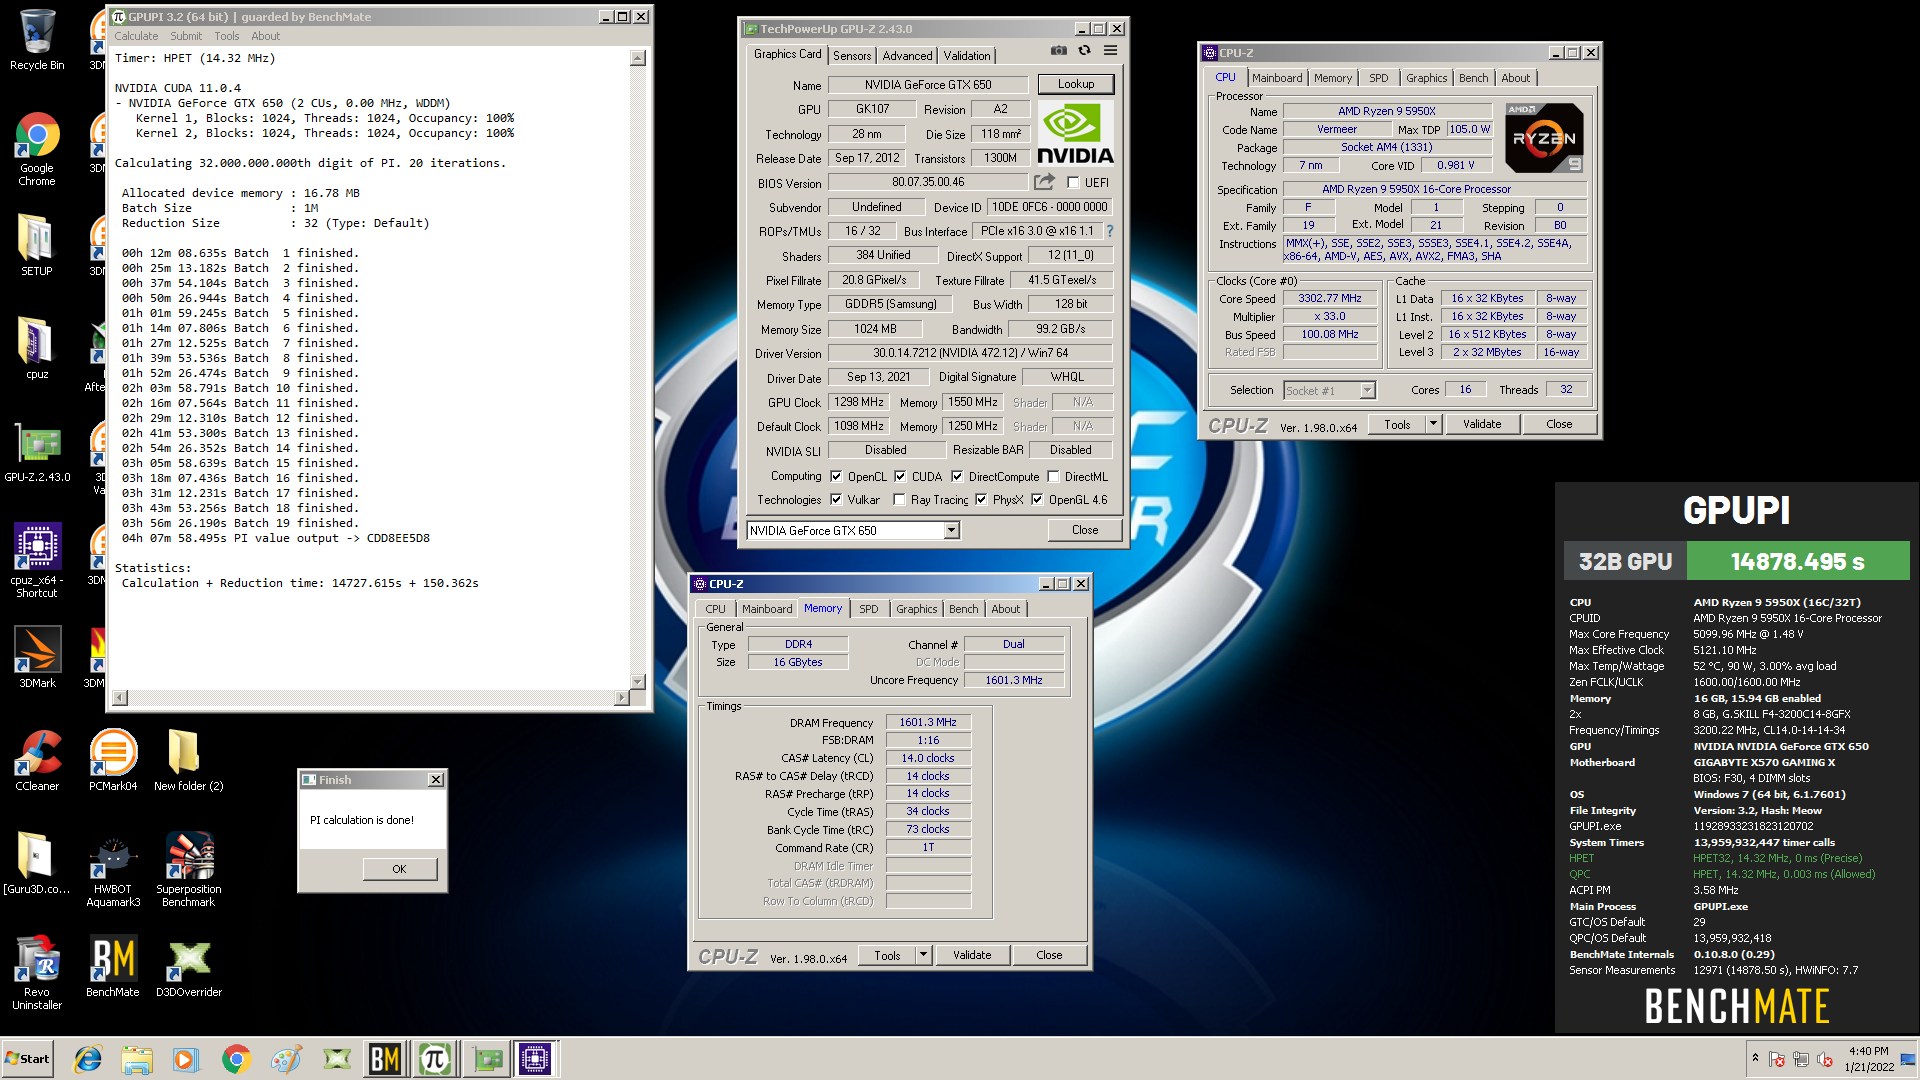Open cpuz_x64 Shortcut desktop icon
This screenshot has height=1080, width=1920.
37,560
